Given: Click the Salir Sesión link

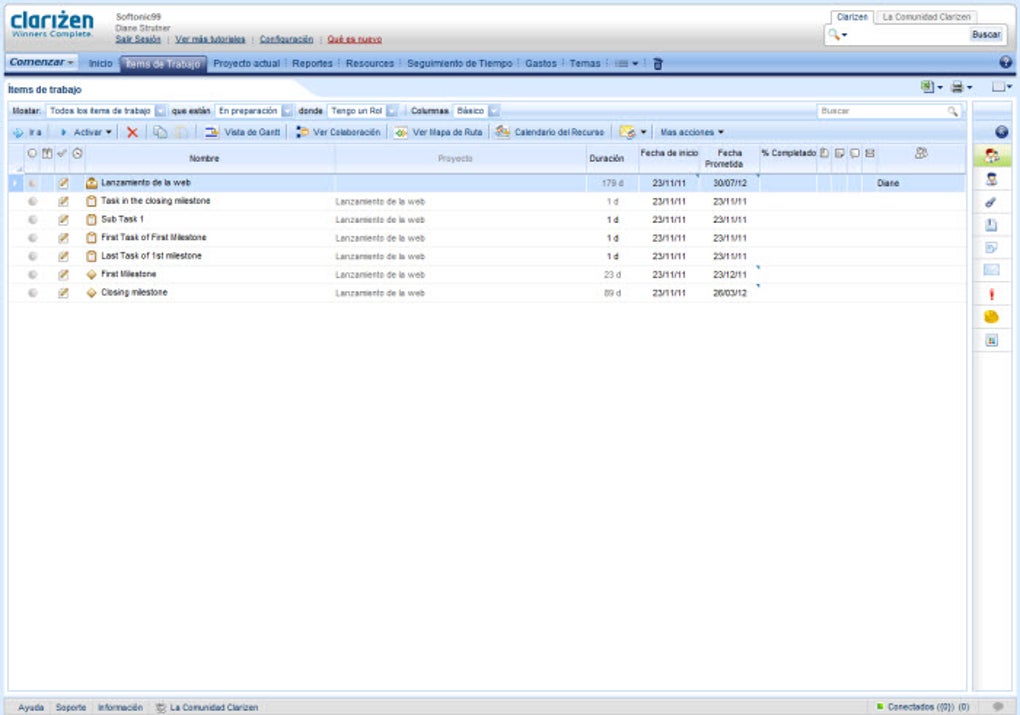Looking at the screenshot, I should tap(138, 39).
